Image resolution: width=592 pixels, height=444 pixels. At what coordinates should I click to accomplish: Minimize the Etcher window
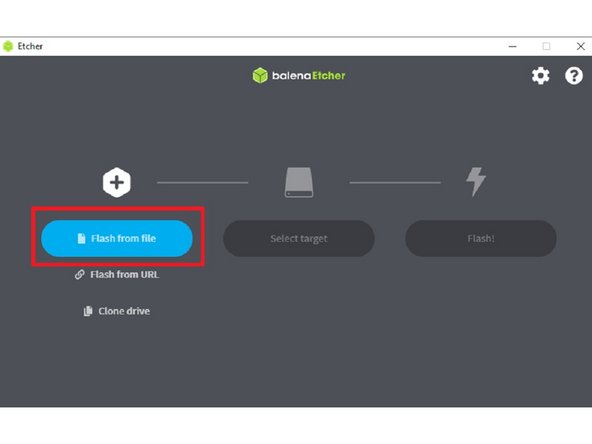(x=512, y=46)
